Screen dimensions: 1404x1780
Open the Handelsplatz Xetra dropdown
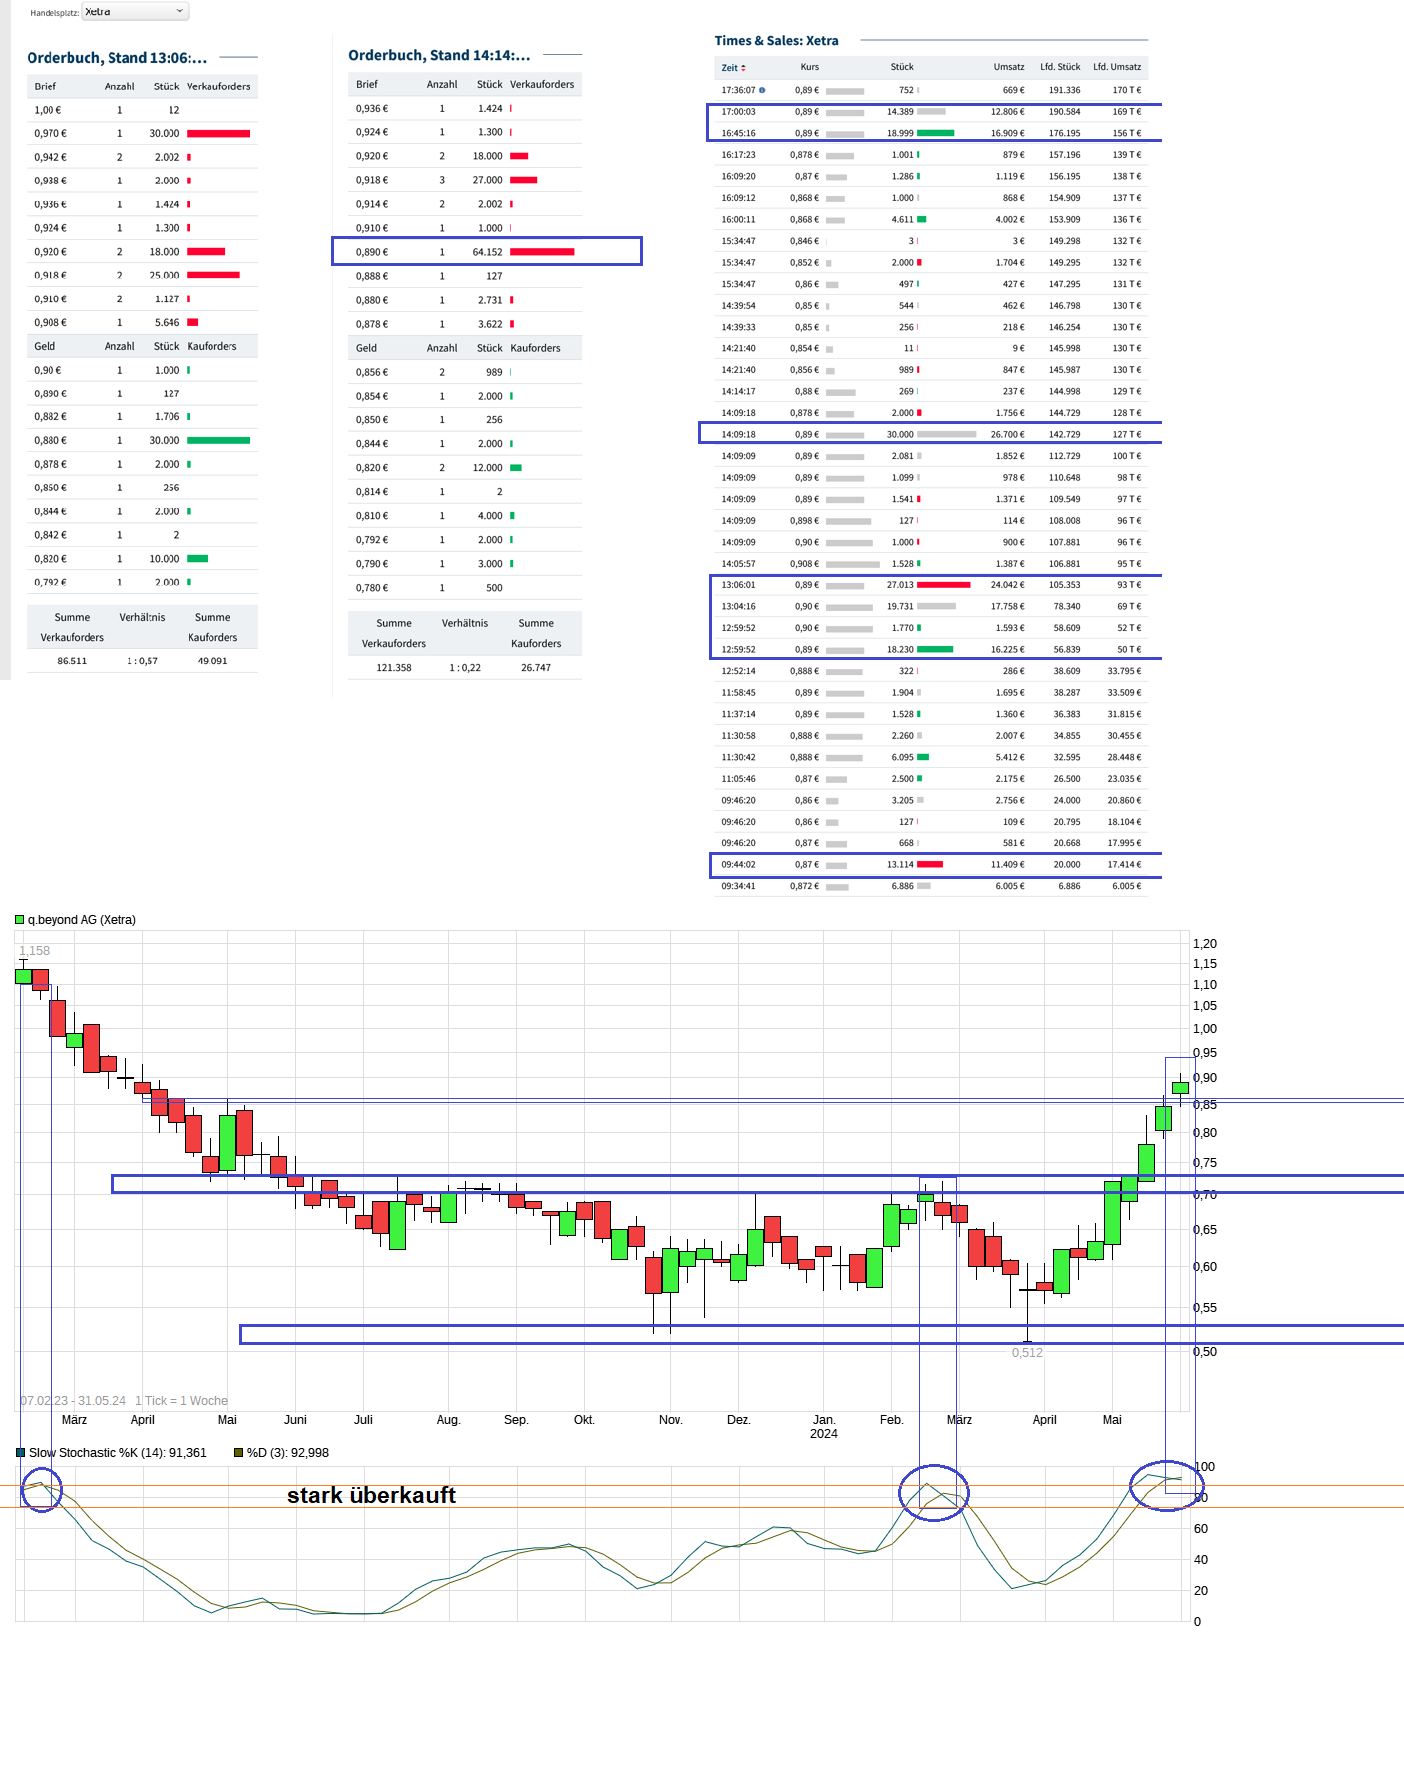pyautogui.click(x=135, y=12)
